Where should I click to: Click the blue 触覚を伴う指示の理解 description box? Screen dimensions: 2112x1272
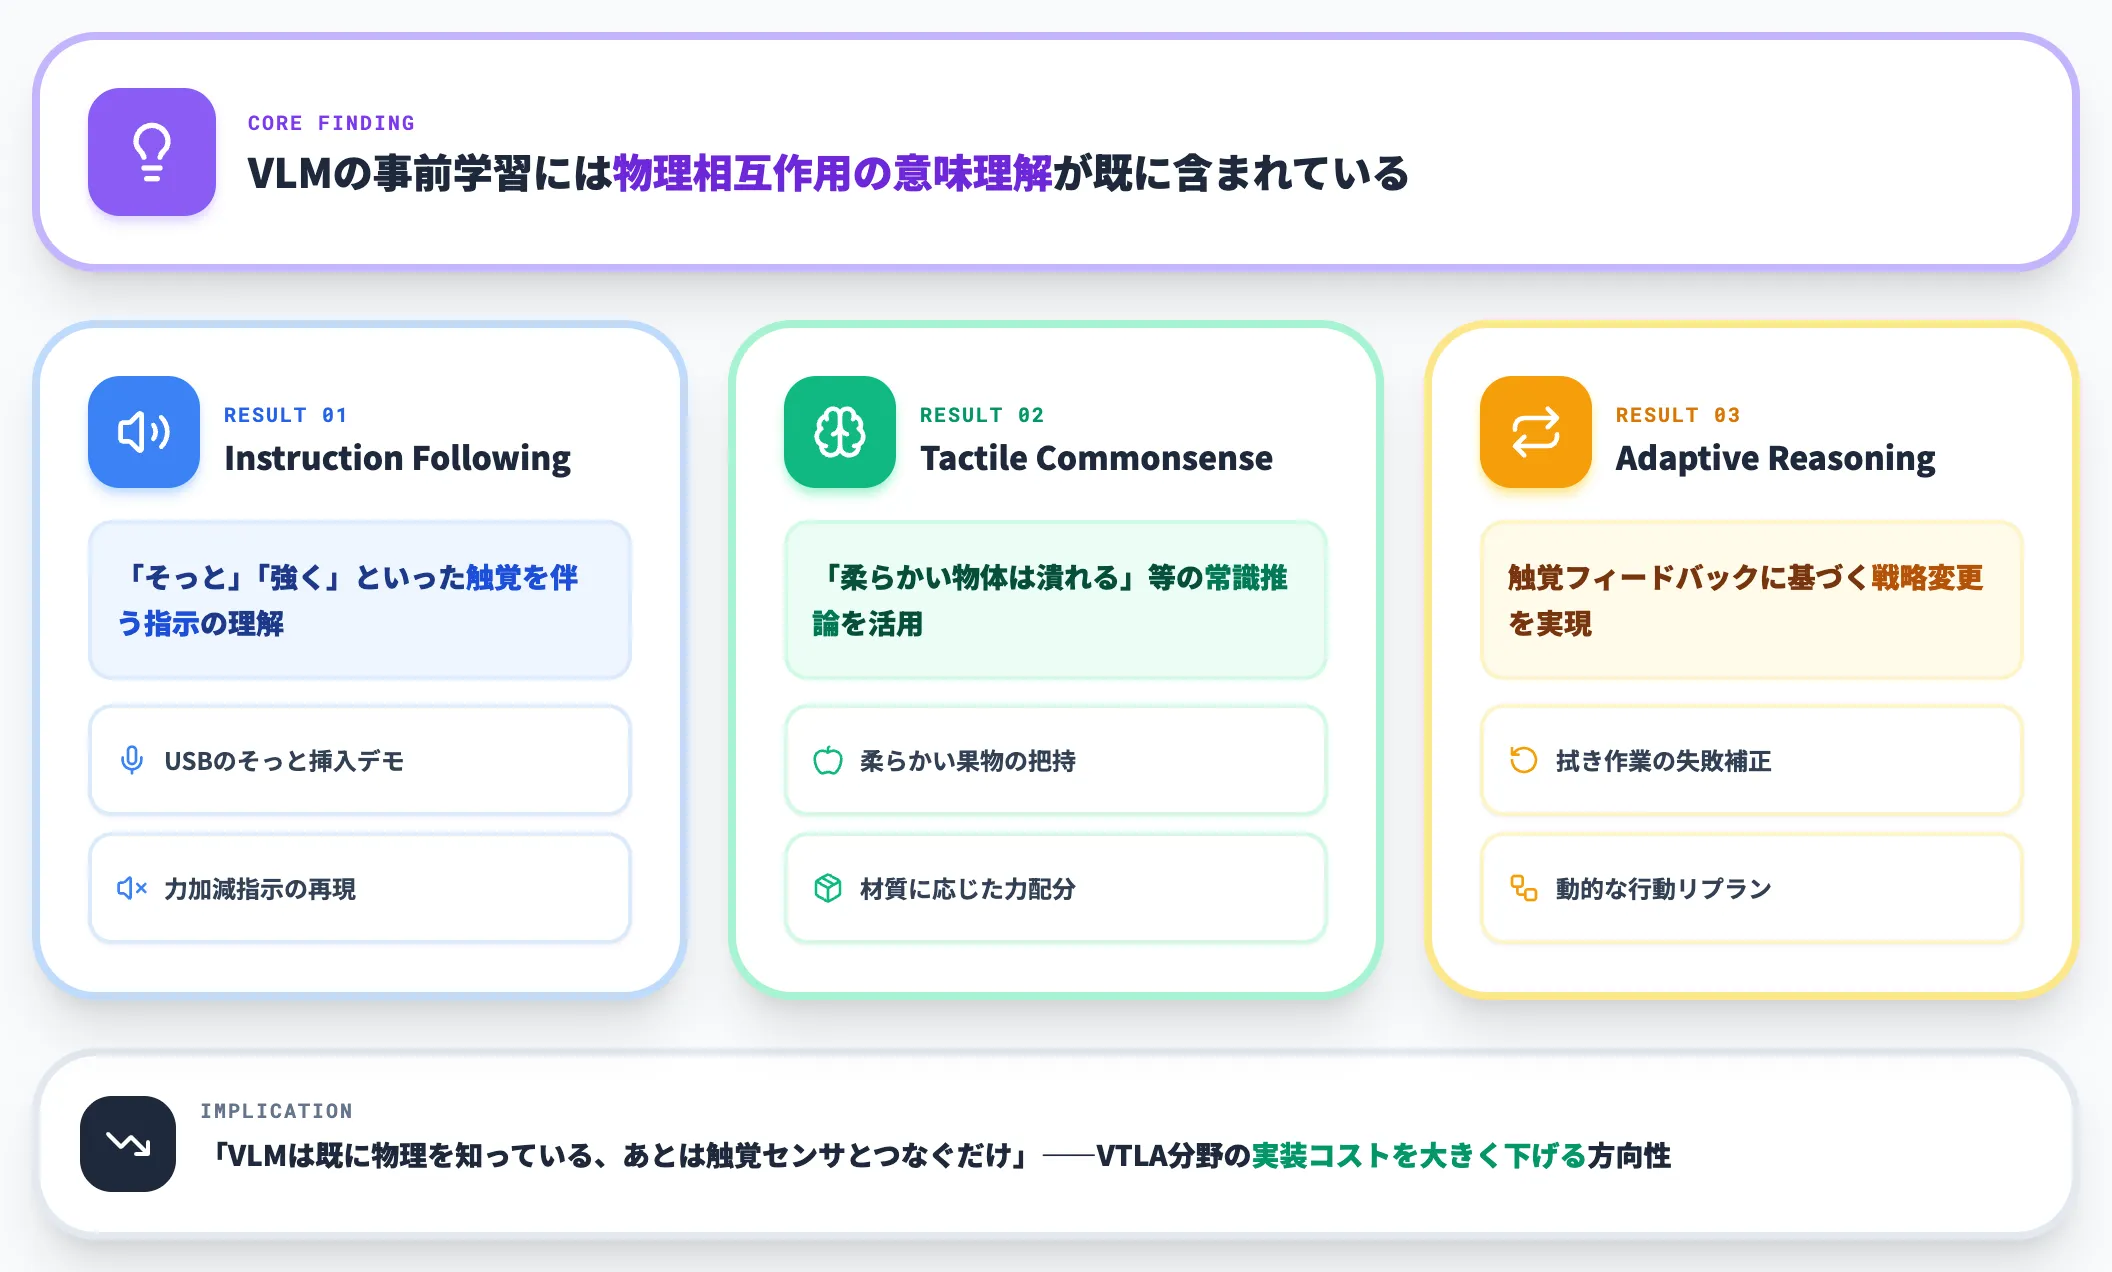360,600
